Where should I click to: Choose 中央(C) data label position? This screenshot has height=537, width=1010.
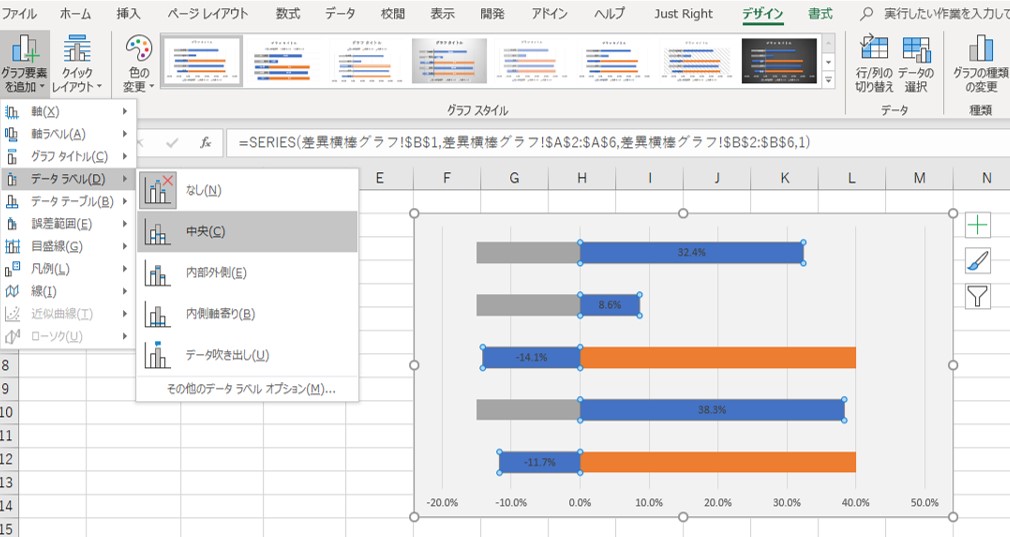pyautogui.click(x=247, y=231)
